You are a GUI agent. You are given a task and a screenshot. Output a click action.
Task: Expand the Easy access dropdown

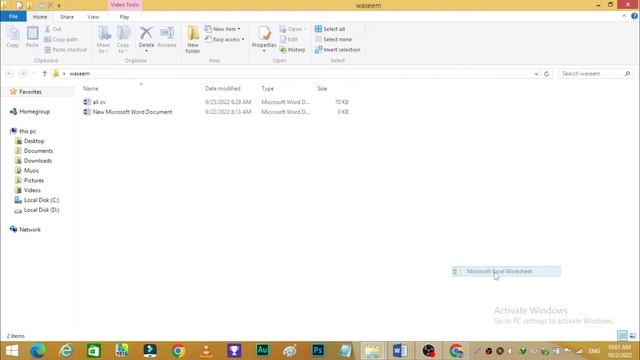[224, 40]
